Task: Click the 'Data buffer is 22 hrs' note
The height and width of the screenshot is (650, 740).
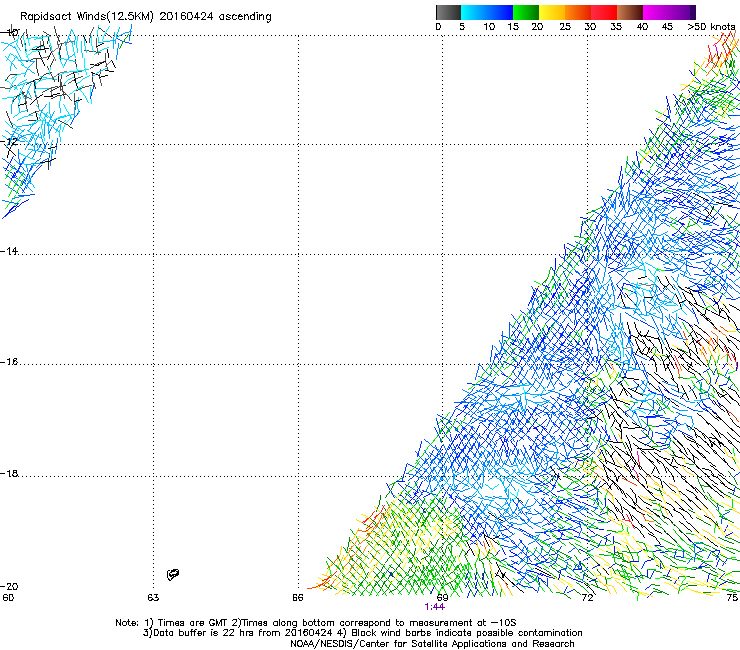Action: 202,633
